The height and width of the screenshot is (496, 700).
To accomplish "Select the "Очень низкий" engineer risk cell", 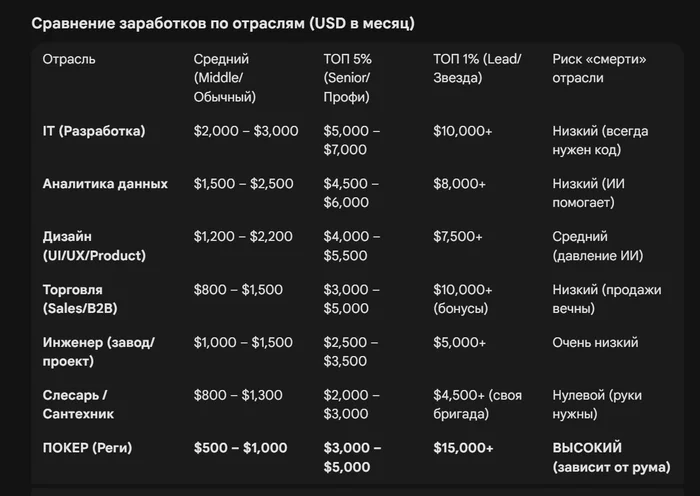I will pyautogui.click(x=595, y=343).
